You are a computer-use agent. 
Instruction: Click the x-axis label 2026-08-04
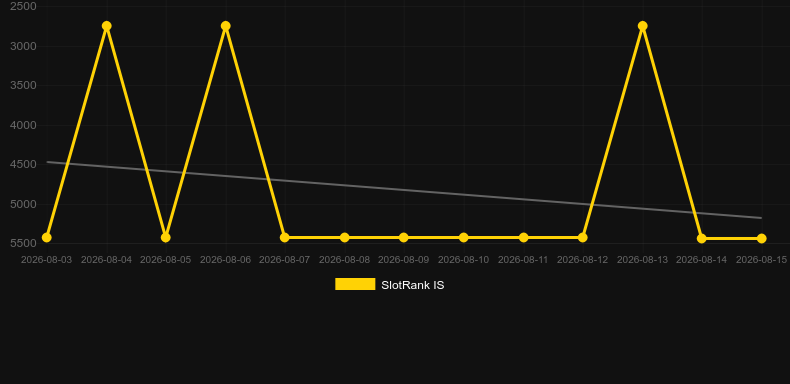click(x=106, y=260)
